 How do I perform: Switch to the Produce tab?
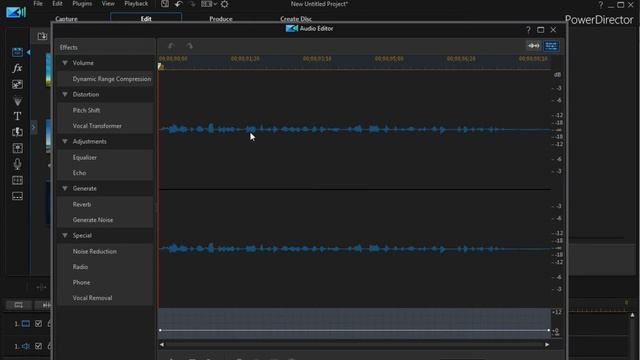click(221, 19)
